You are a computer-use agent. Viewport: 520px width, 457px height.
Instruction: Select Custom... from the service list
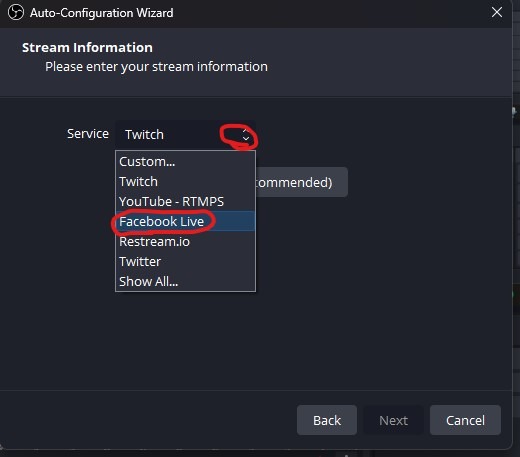tap(185, 162)
